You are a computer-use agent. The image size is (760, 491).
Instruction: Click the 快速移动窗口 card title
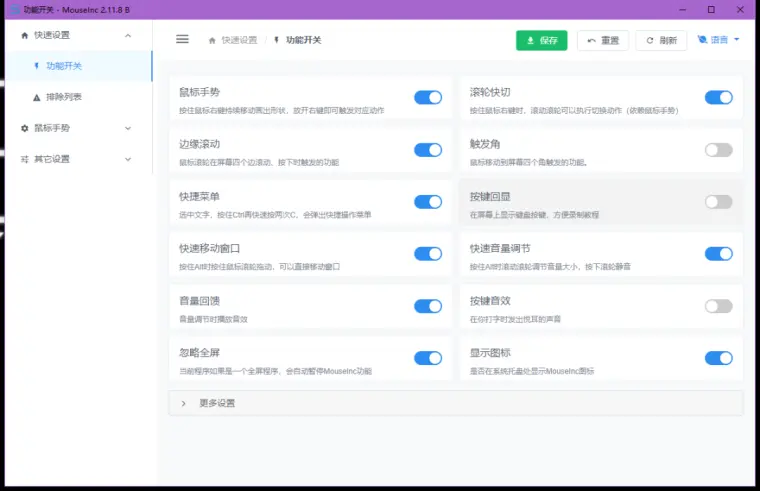[x=209, y=248]
